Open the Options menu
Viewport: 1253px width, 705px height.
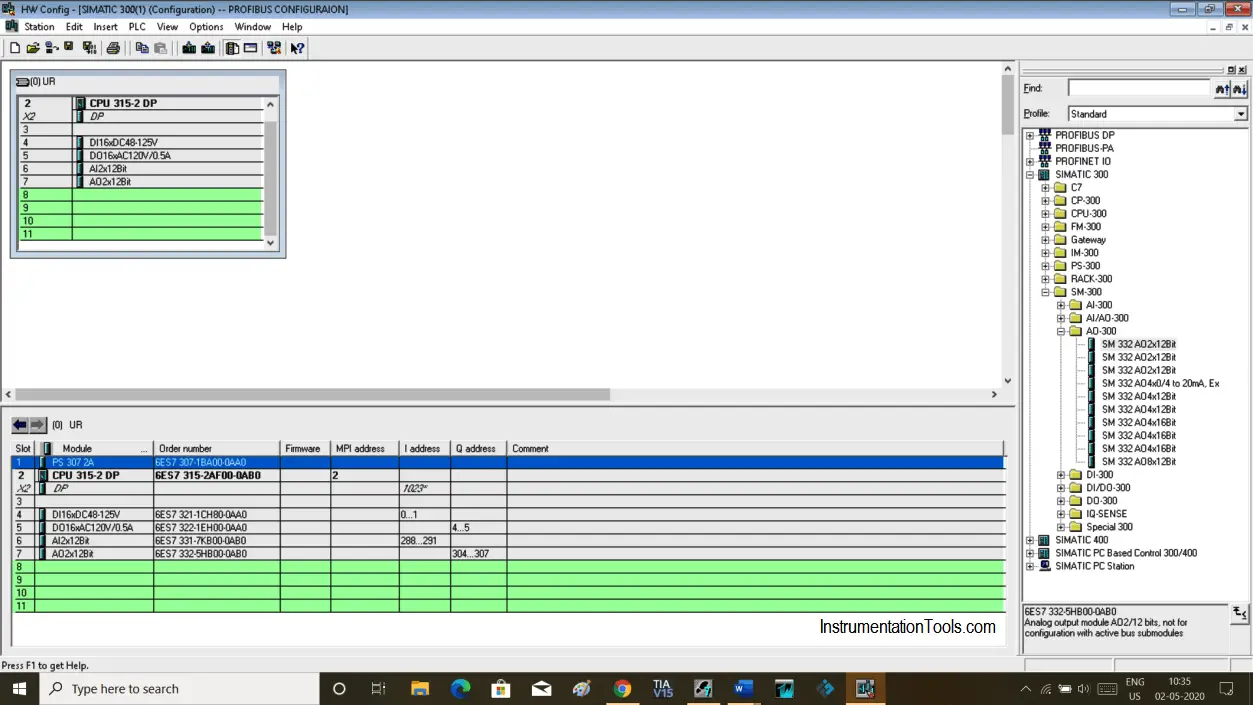[x=206, y=27]
